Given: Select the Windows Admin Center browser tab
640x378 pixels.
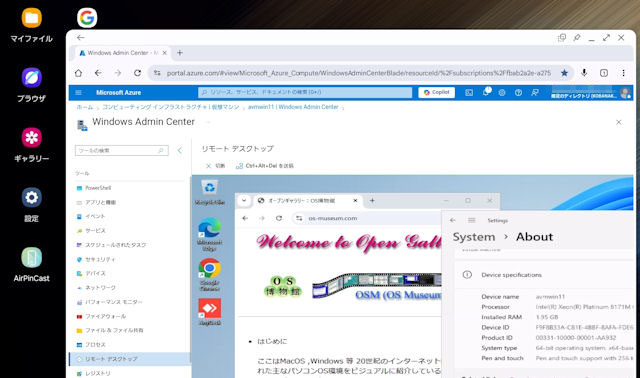Looking at the screenshot, I should (123, 53).
